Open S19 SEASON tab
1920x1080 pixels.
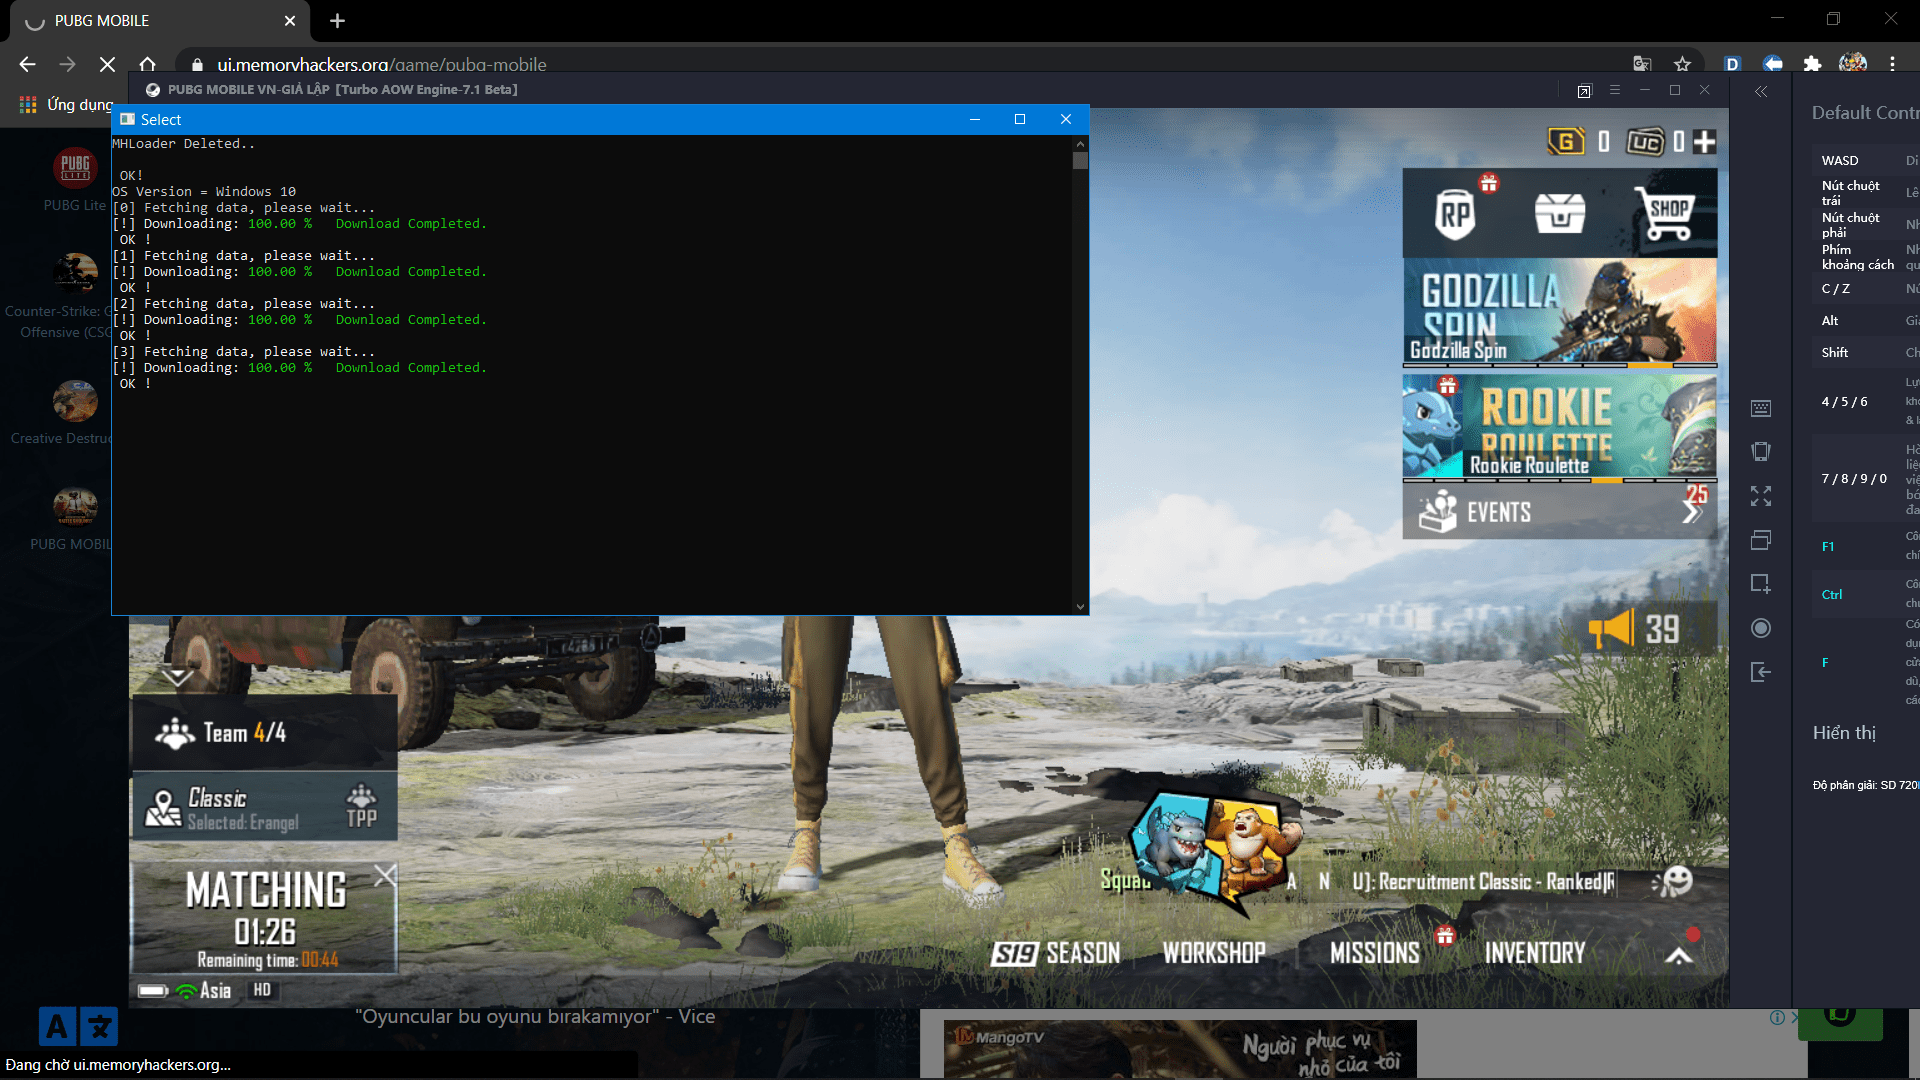[x=1056, y=953]
